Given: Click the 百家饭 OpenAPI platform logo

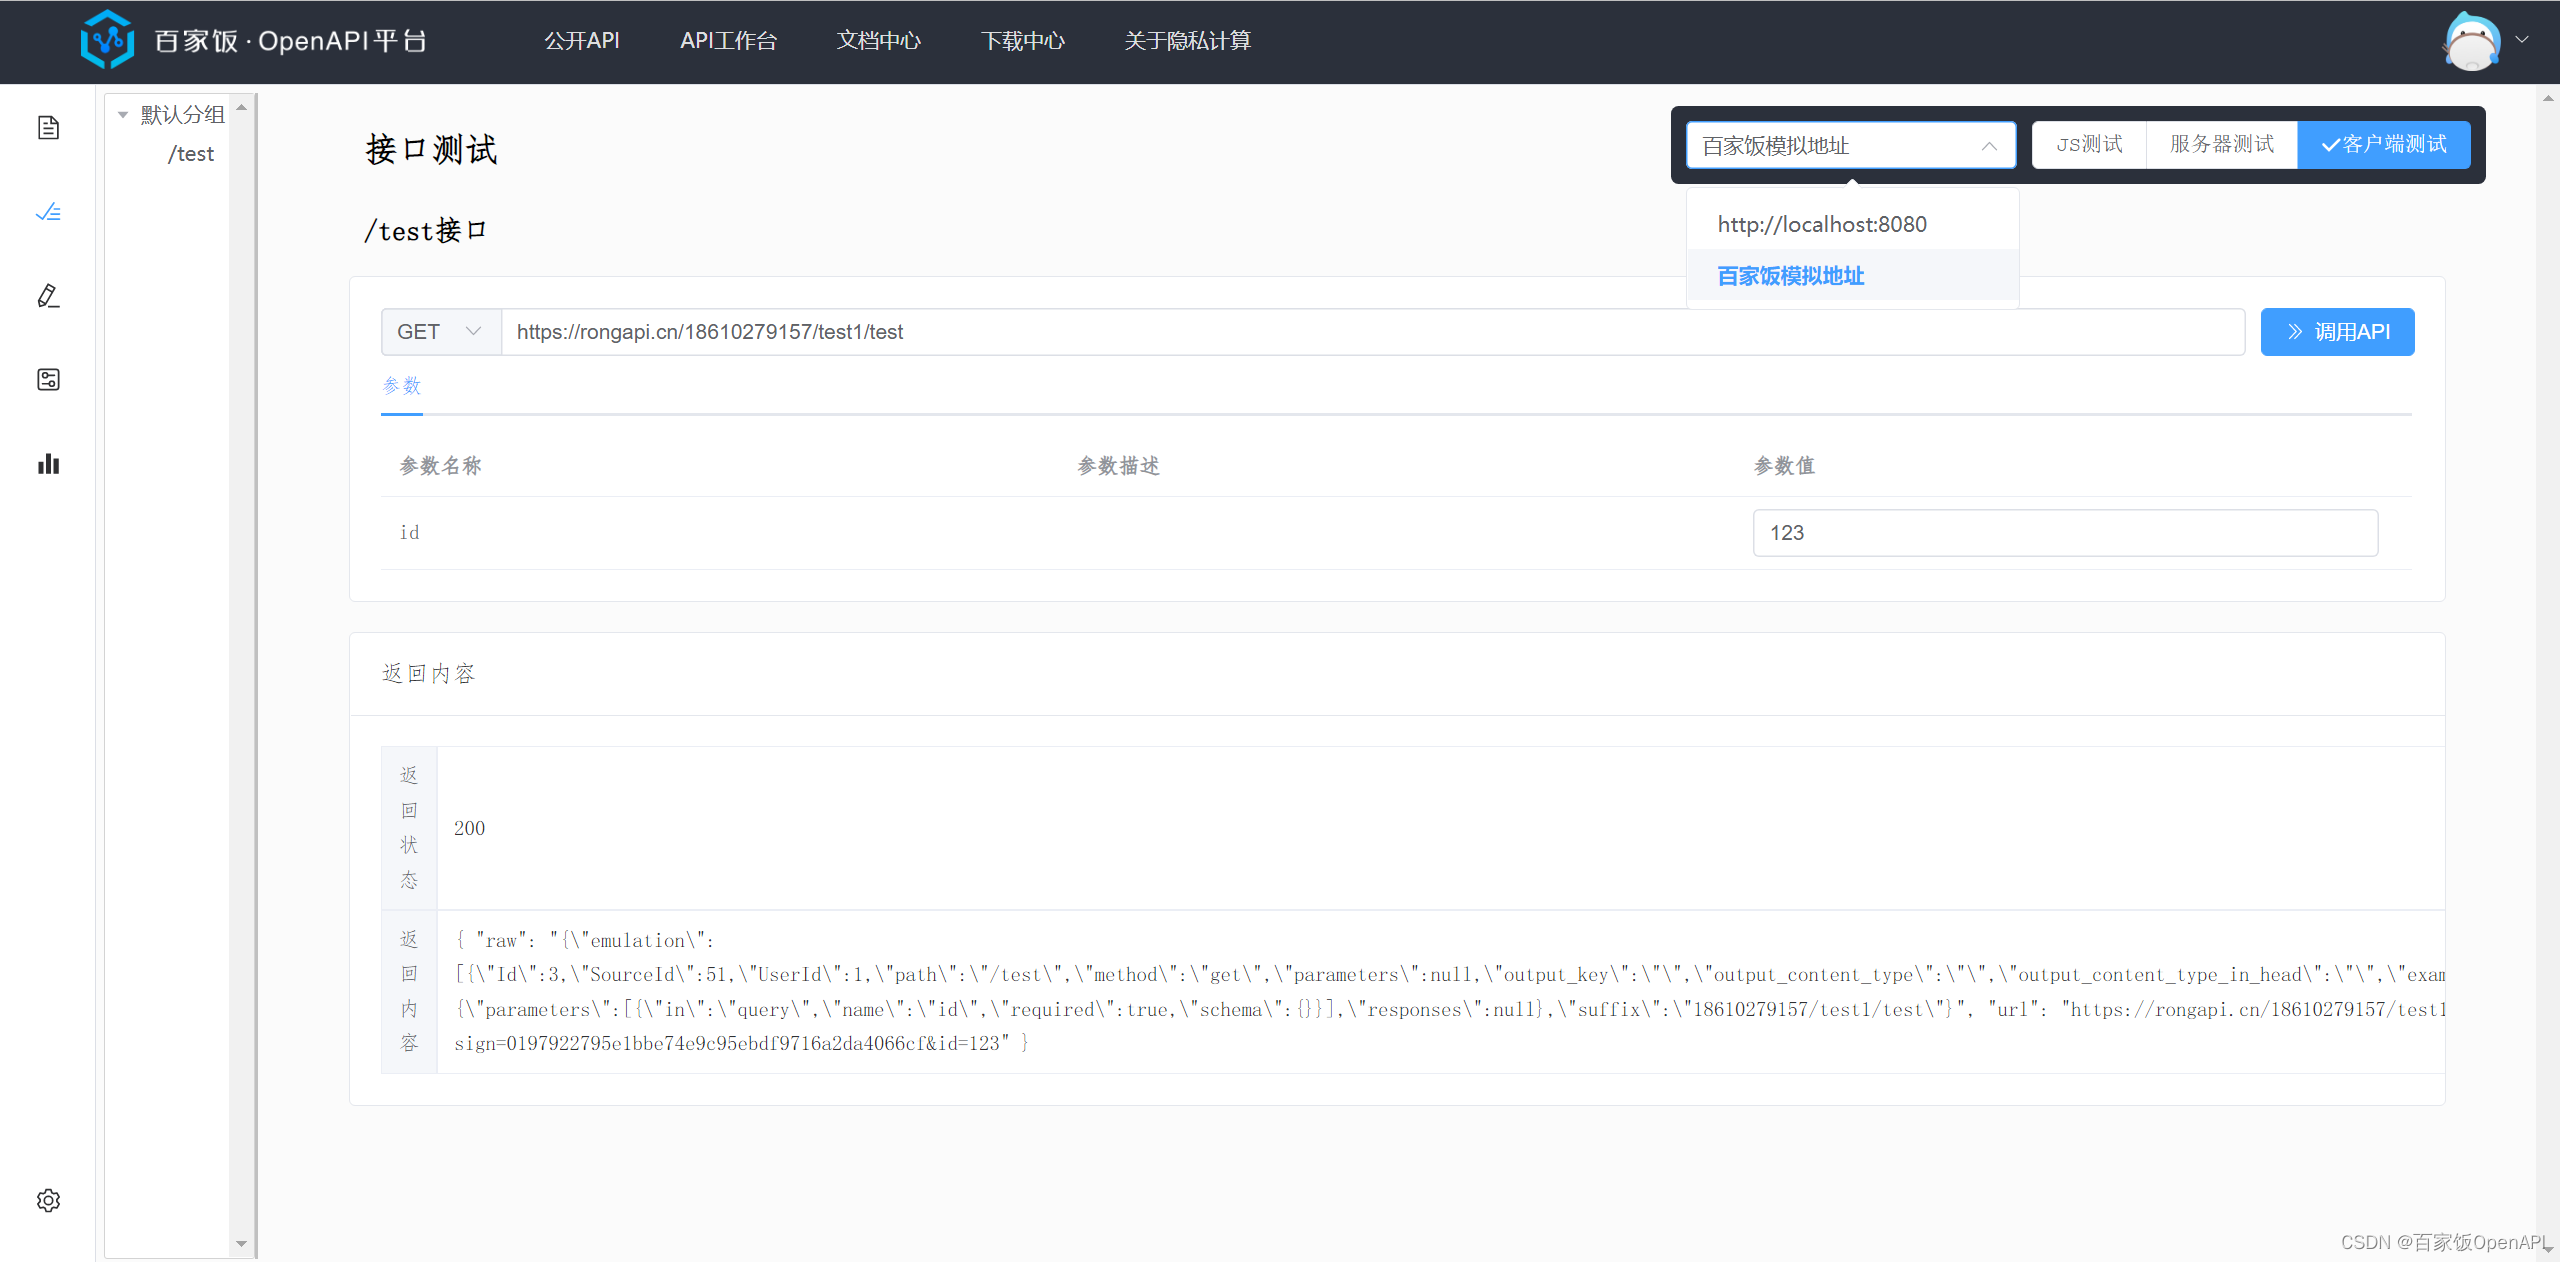Looking at the screenshot, I should click(x=254, y=40).
